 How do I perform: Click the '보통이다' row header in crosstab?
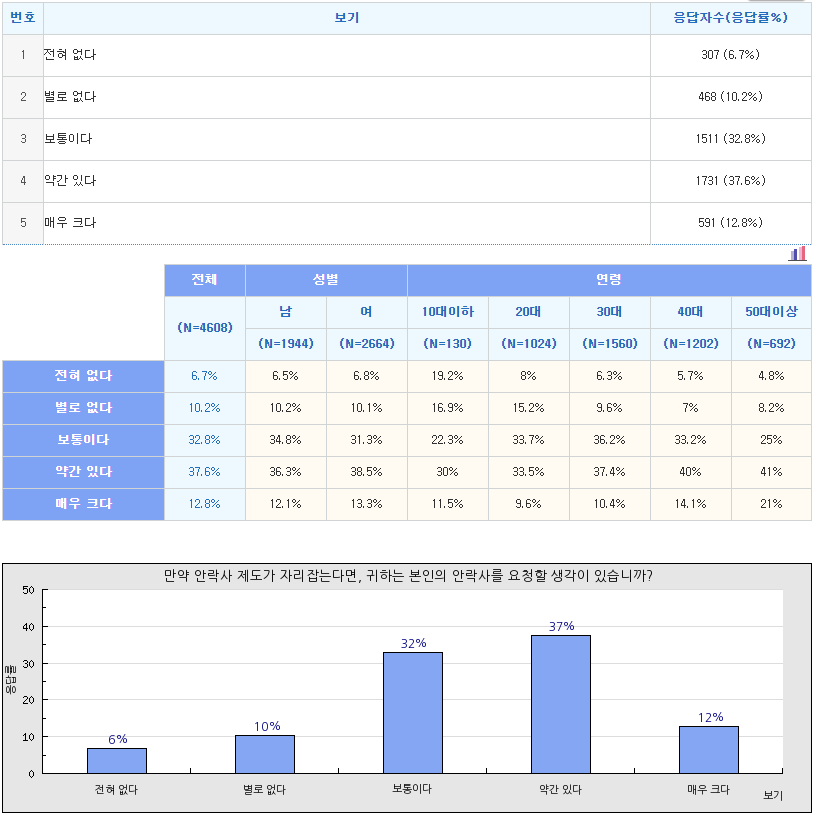(x=83, y=440)
